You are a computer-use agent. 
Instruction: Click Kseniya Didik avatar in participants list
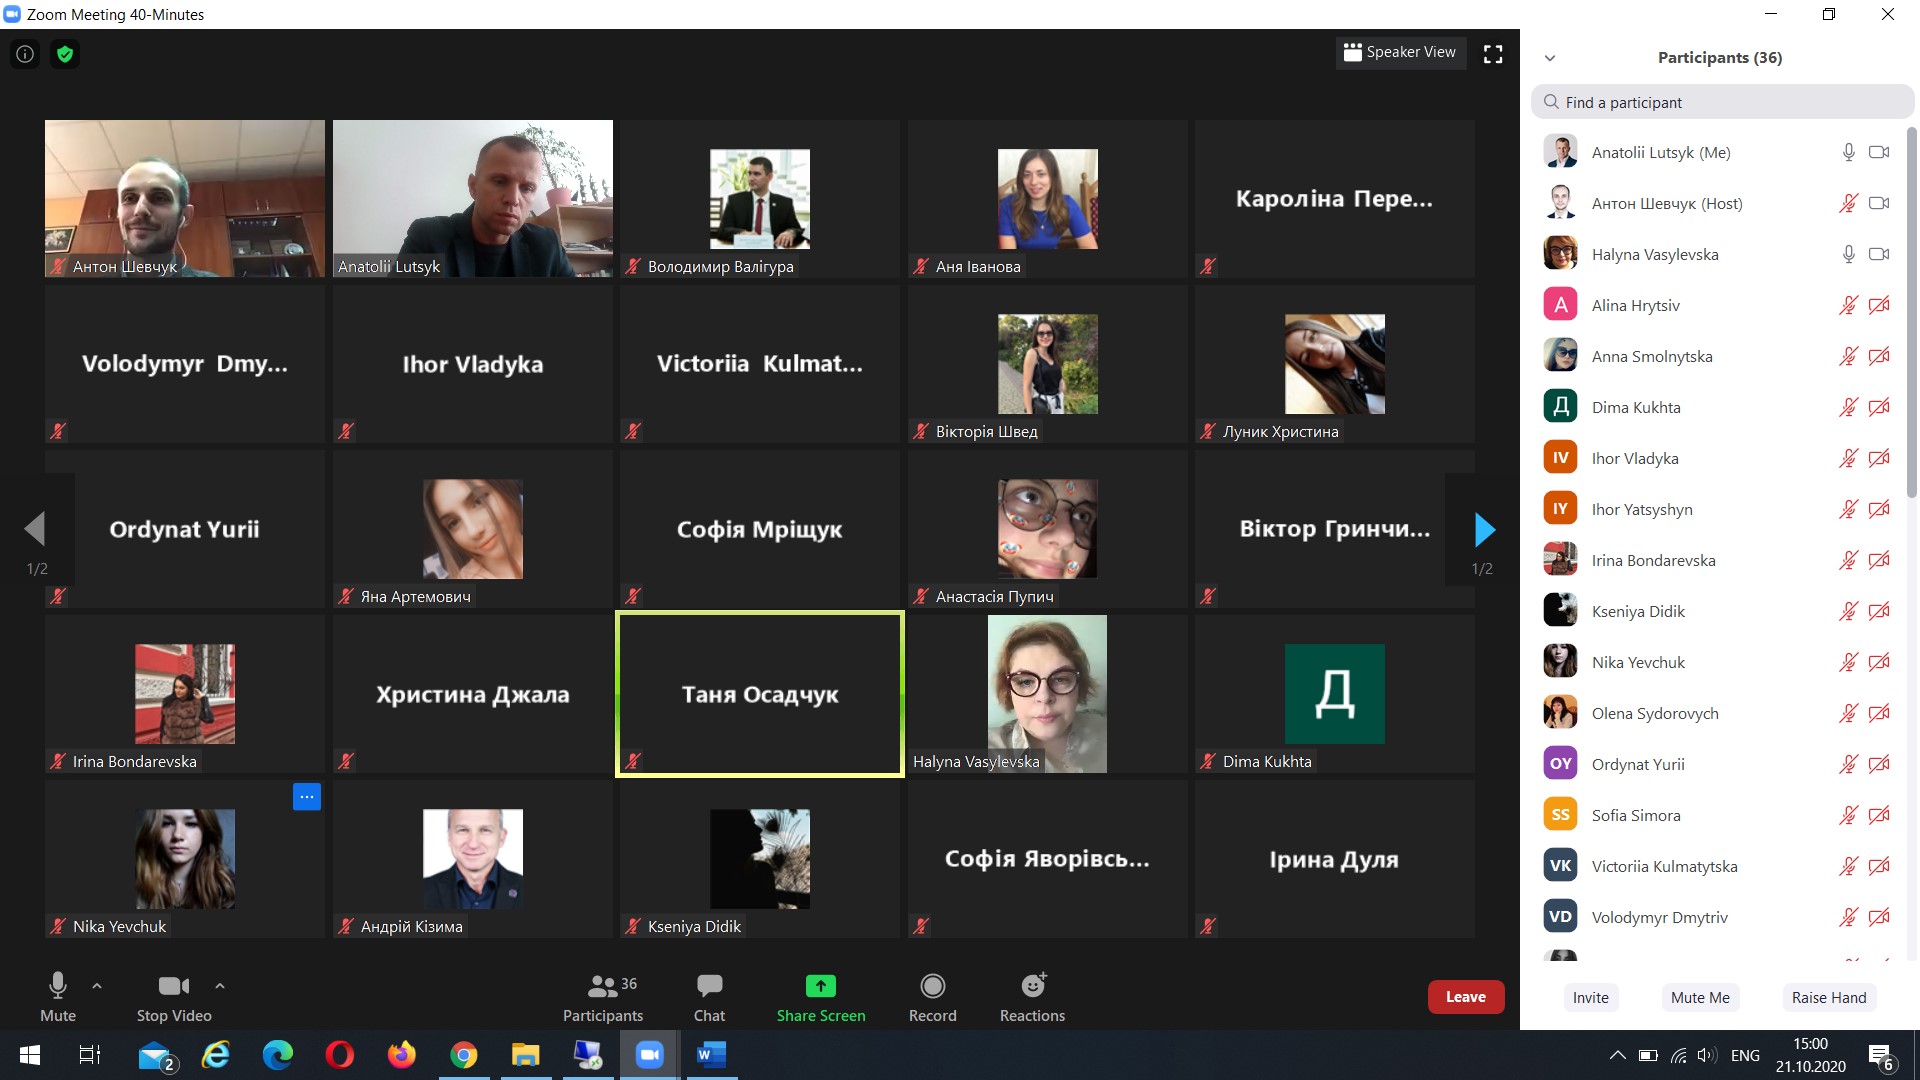[1560, 611]
